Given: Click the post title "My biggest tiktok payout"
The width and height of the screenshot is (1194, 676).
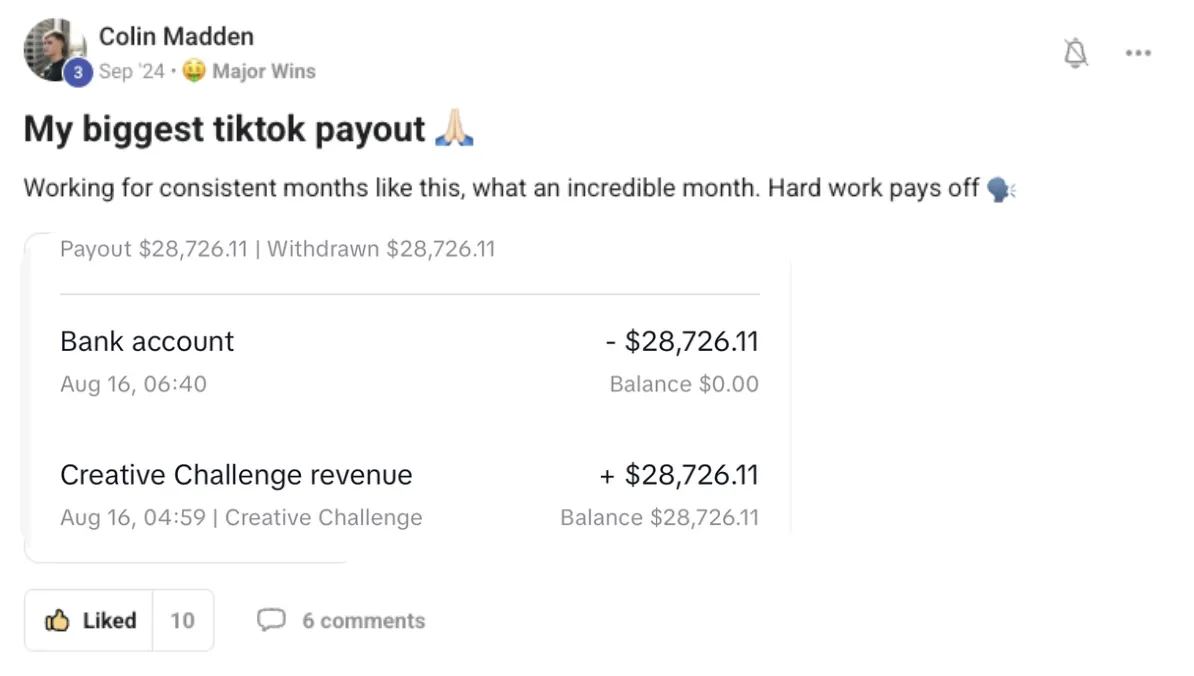Looking at the screenshot, I should pyautogui.click(x=224, y=129).
